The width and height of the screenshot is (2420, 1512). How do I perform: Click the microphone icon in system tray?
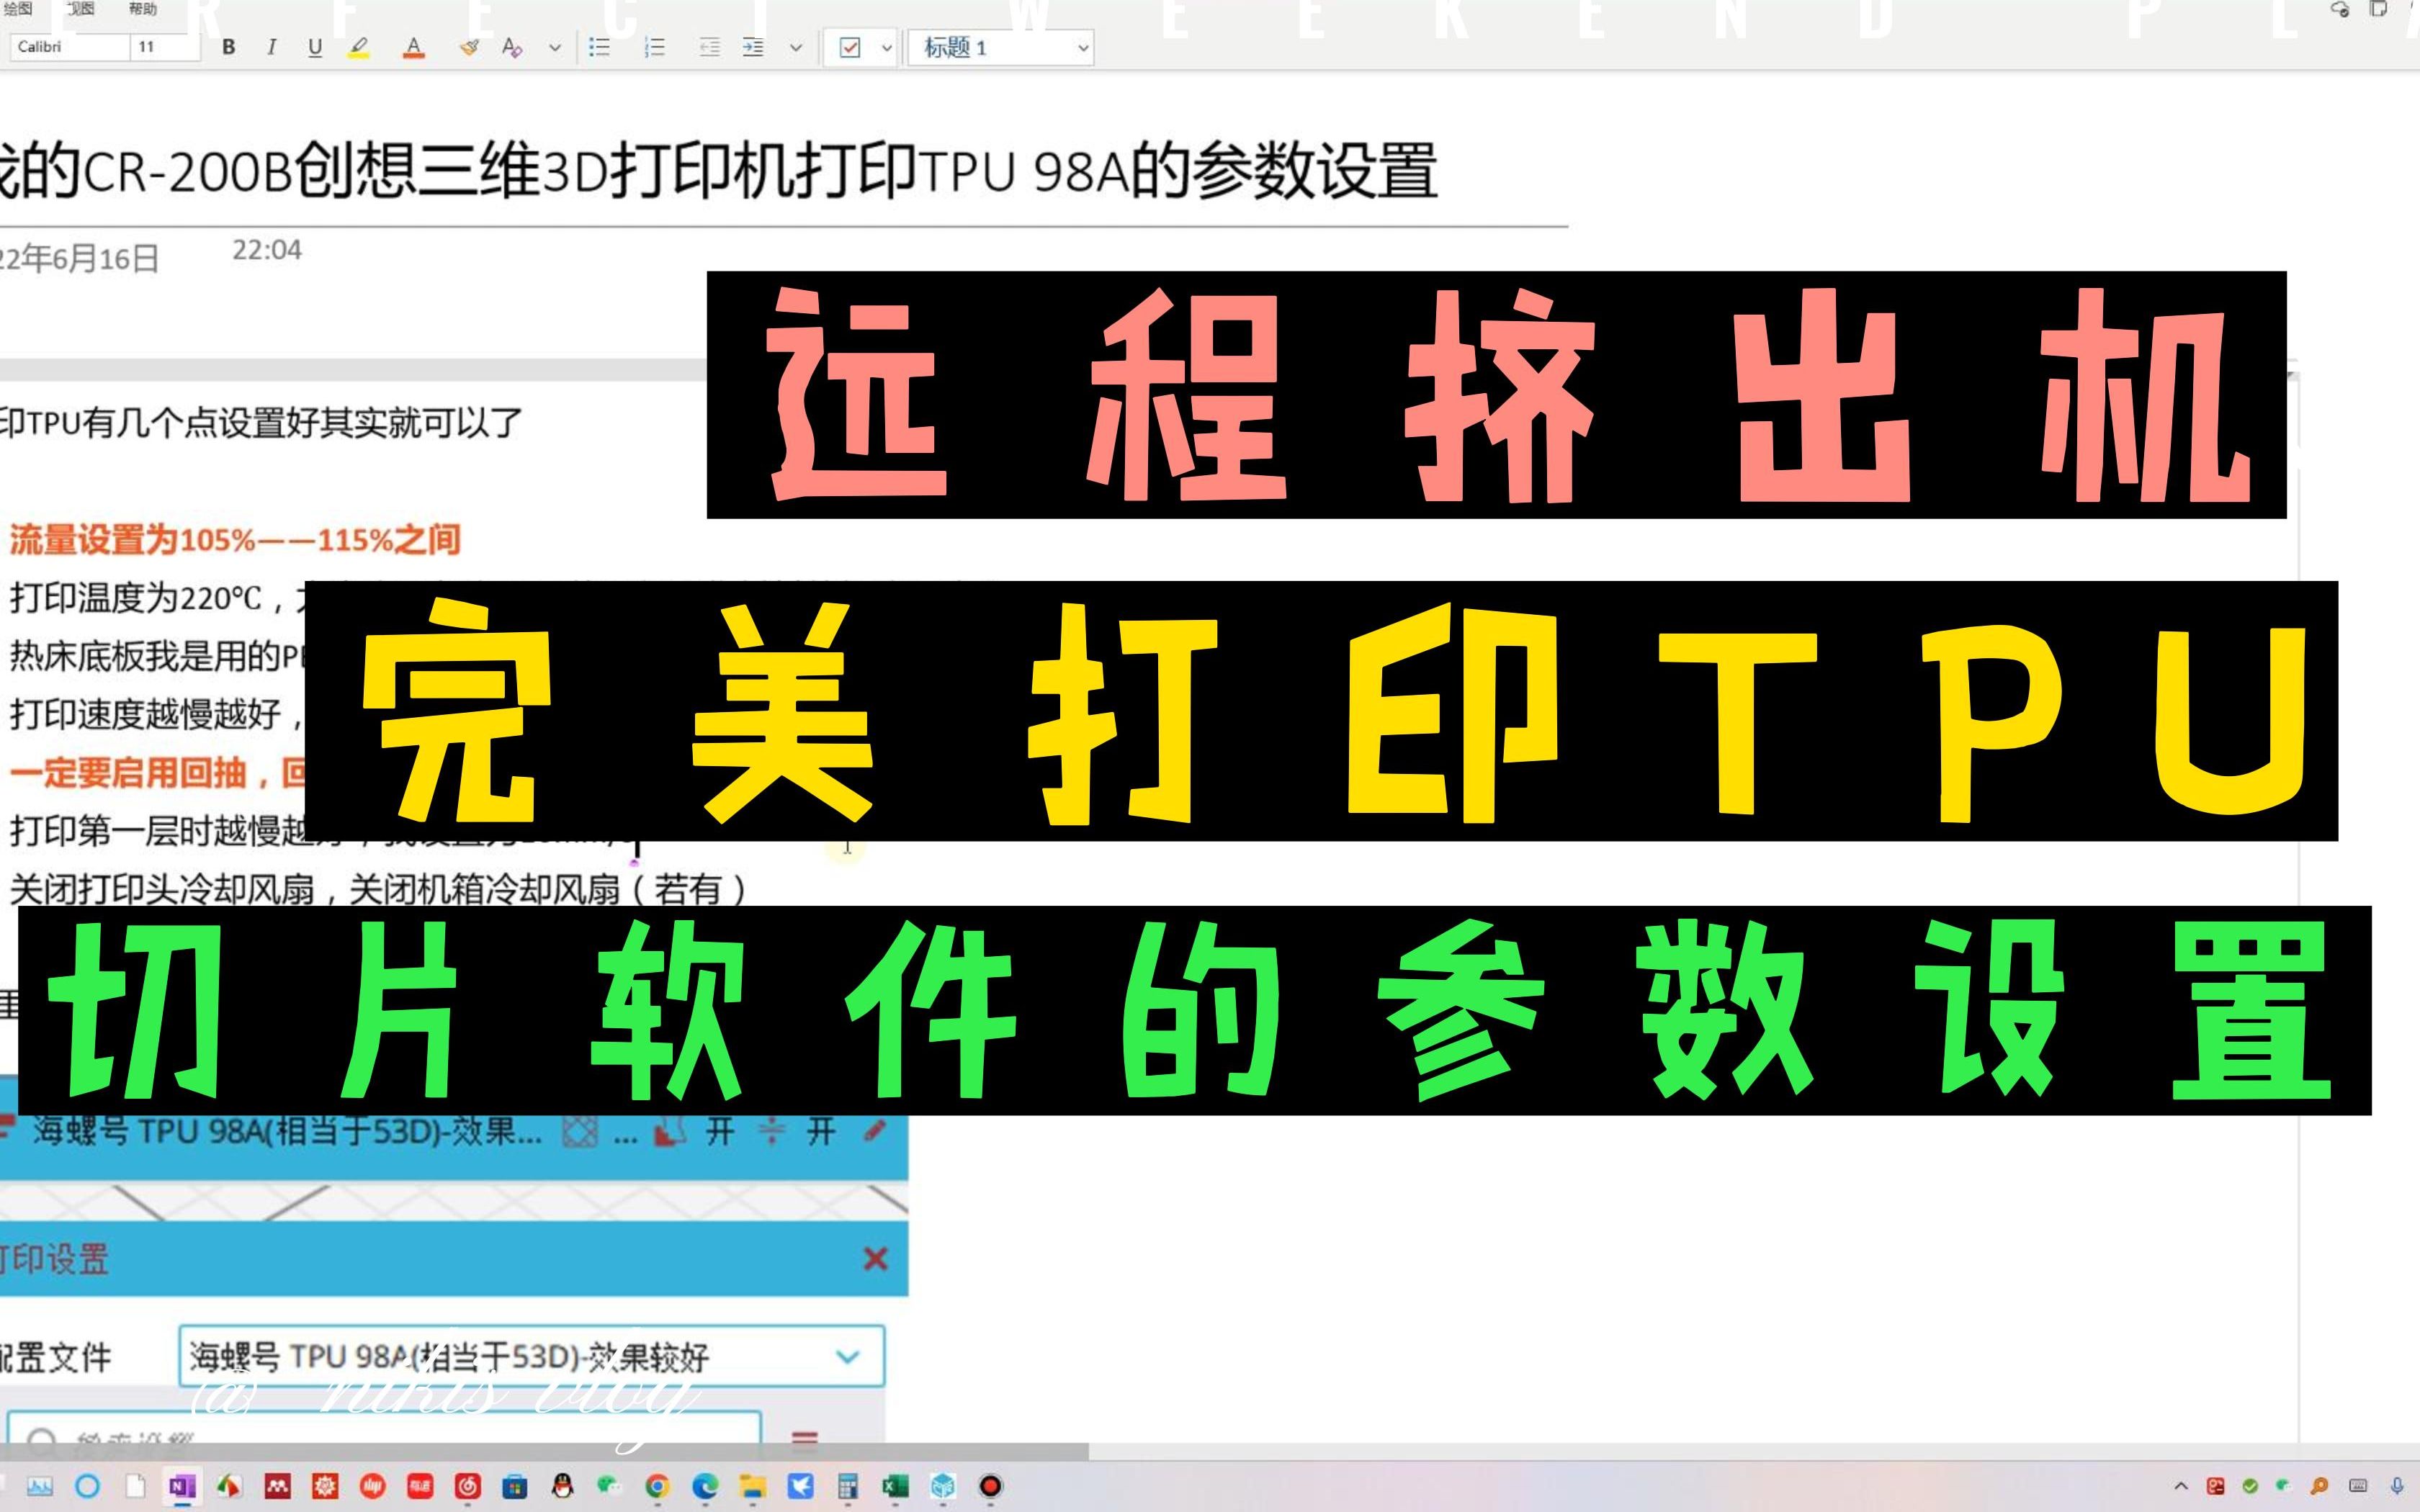(x=2397, y=1486)
